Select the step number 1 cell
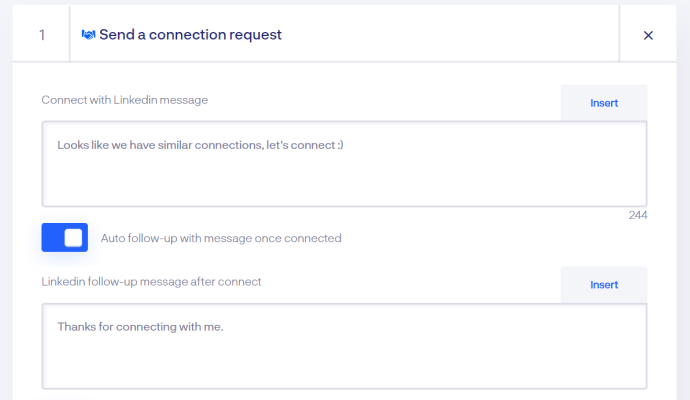 [41, 34]
